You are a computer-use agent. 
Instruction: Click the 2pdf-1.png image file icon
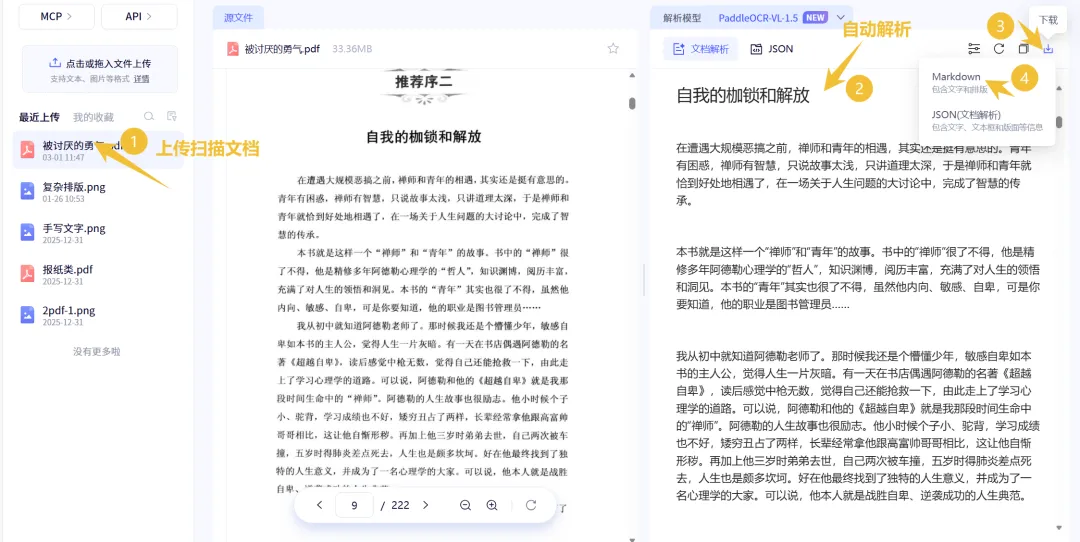tap(28, 315)
